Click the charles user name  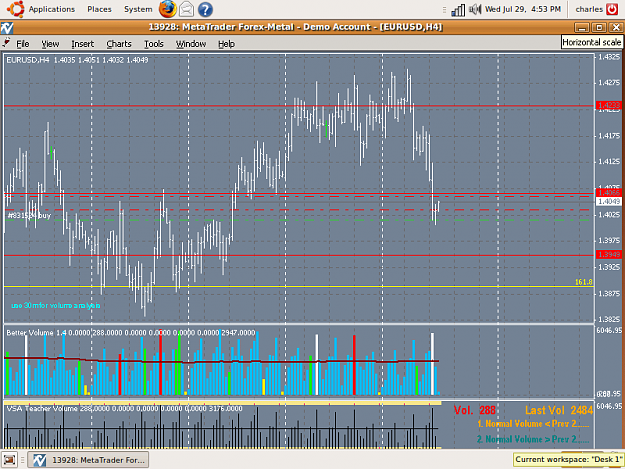click(x=589, y=9)
